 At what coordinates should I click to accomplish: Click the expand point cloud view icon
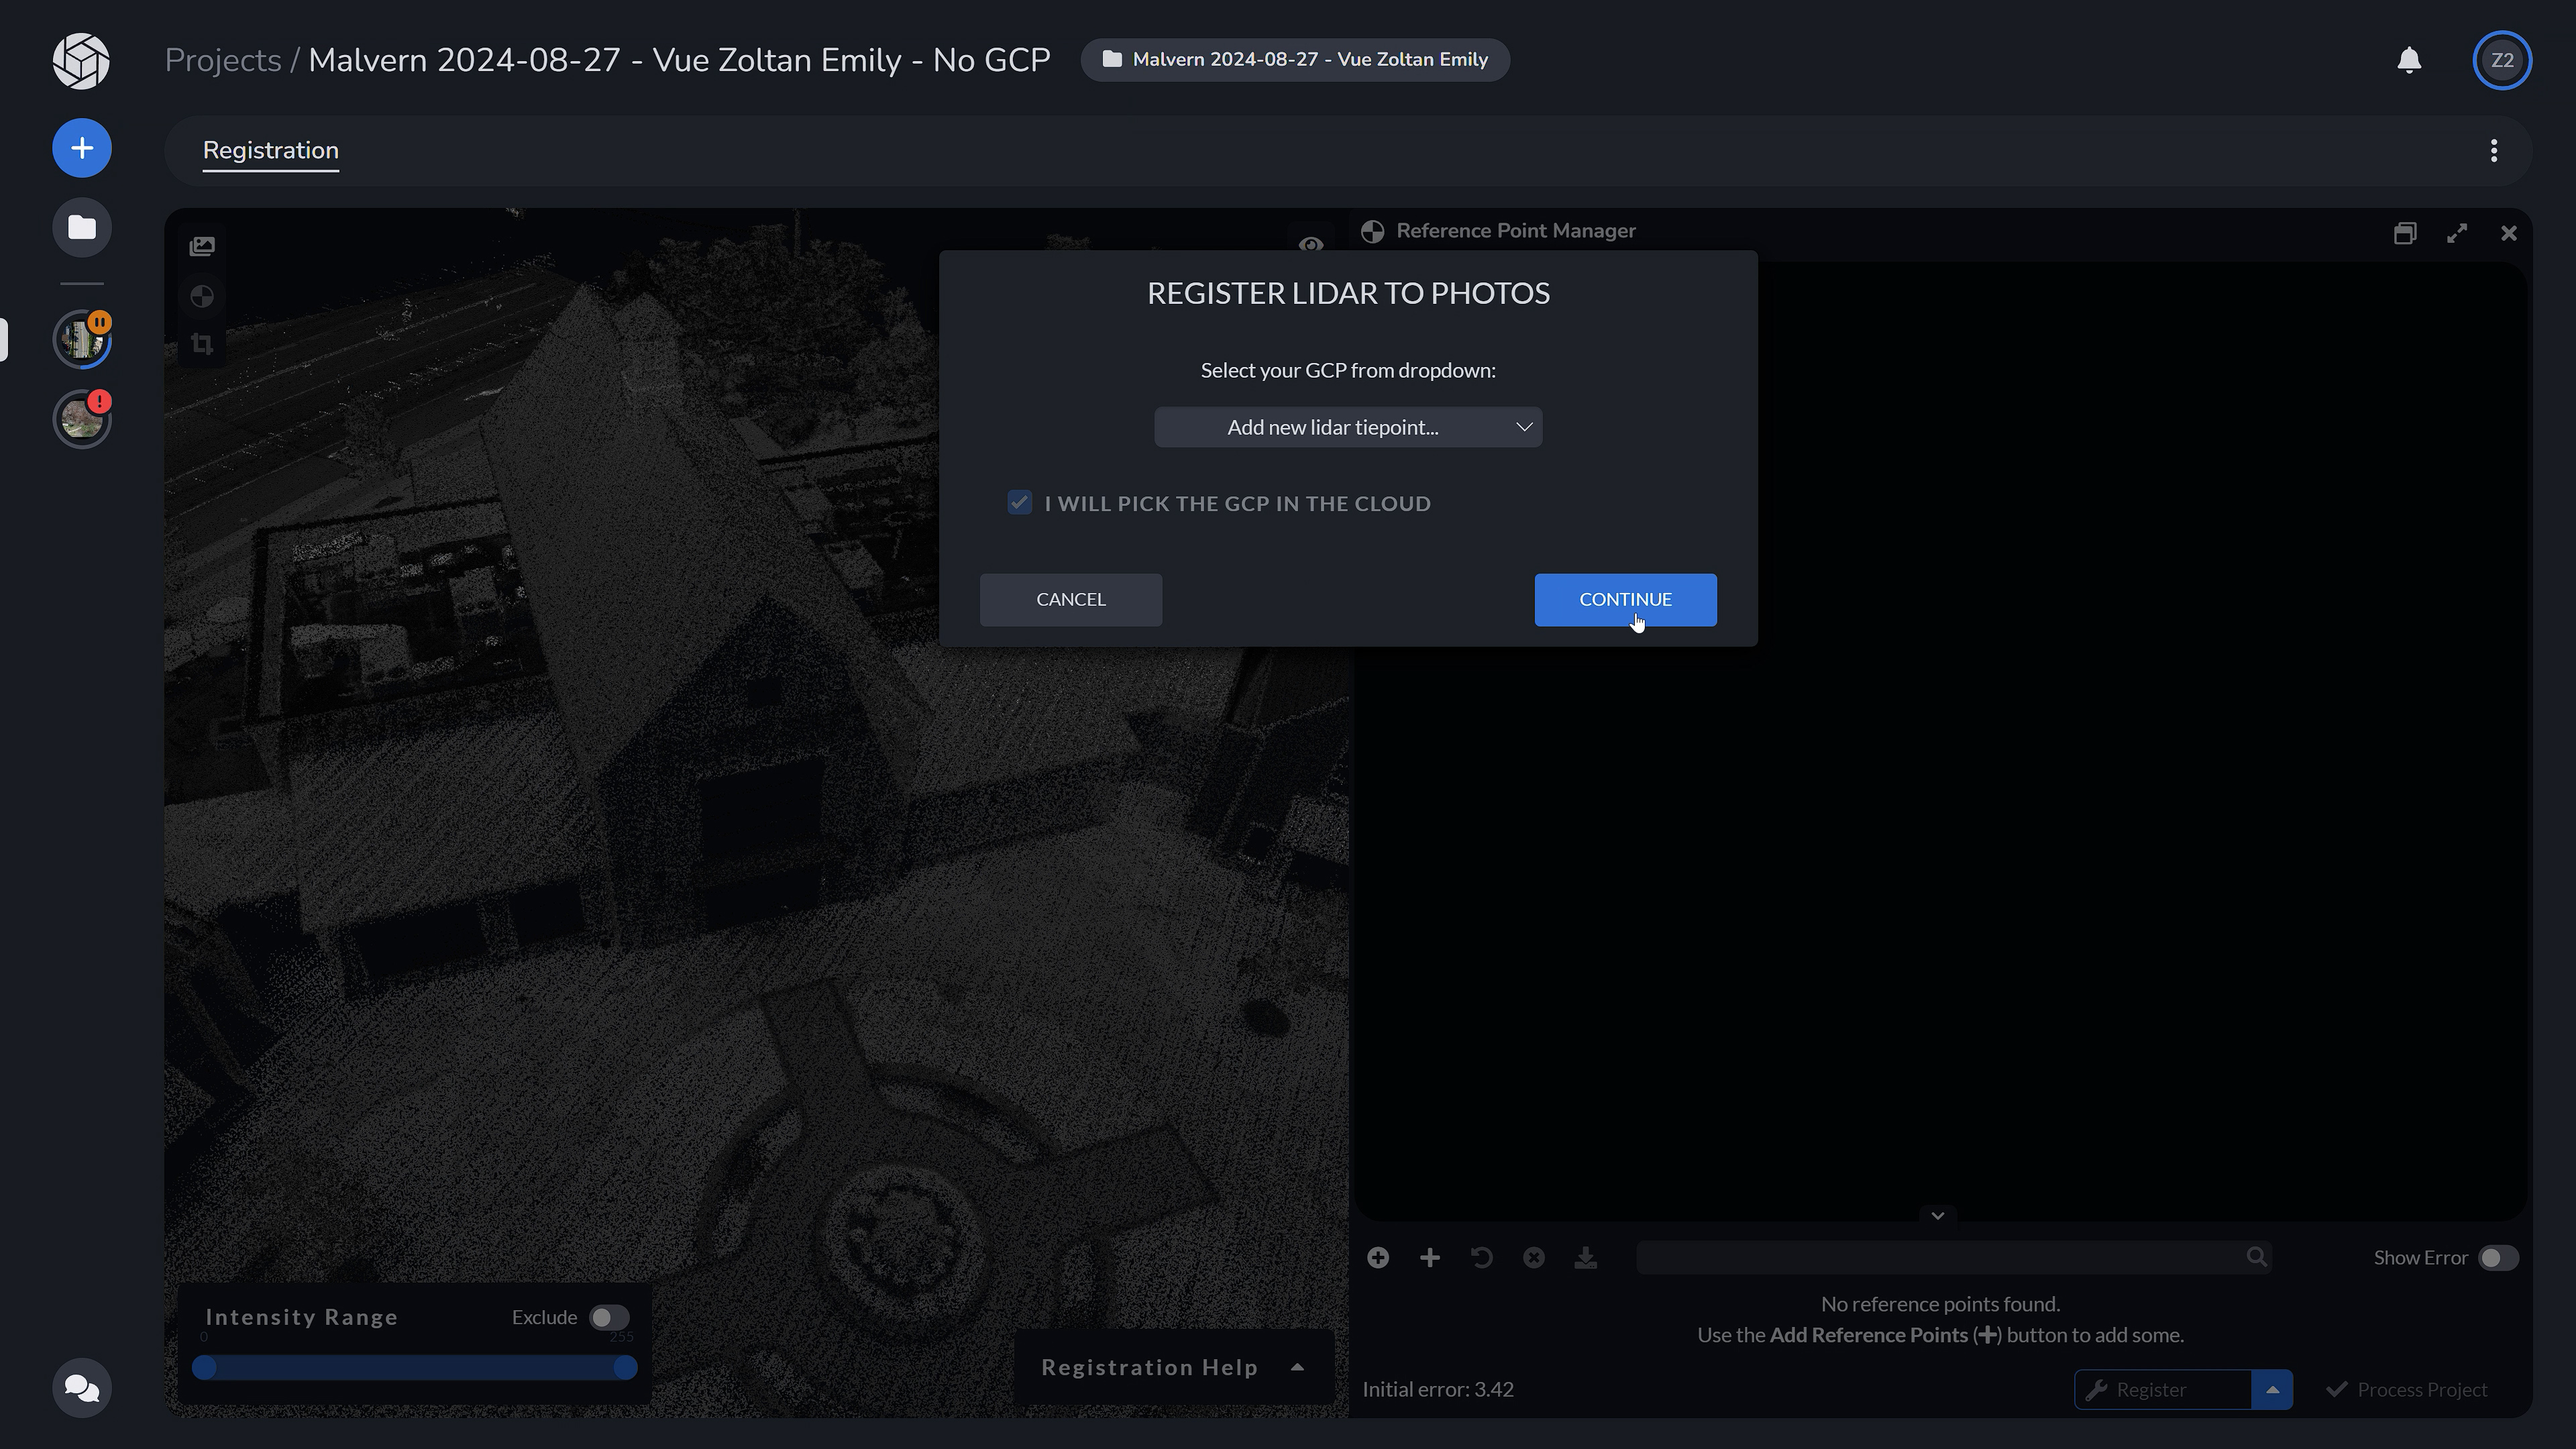[2457, 231]
